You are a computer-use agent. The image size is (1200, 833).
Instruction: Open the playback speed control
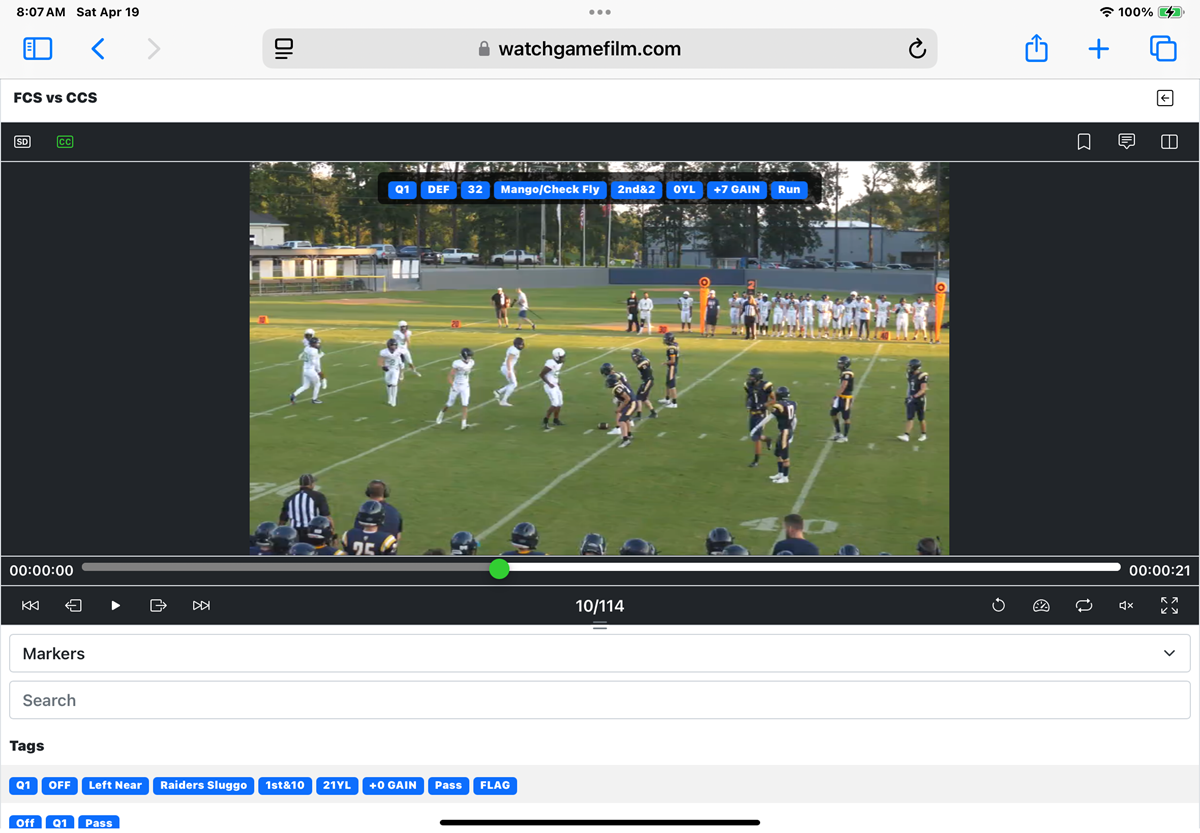[1041, 606]
